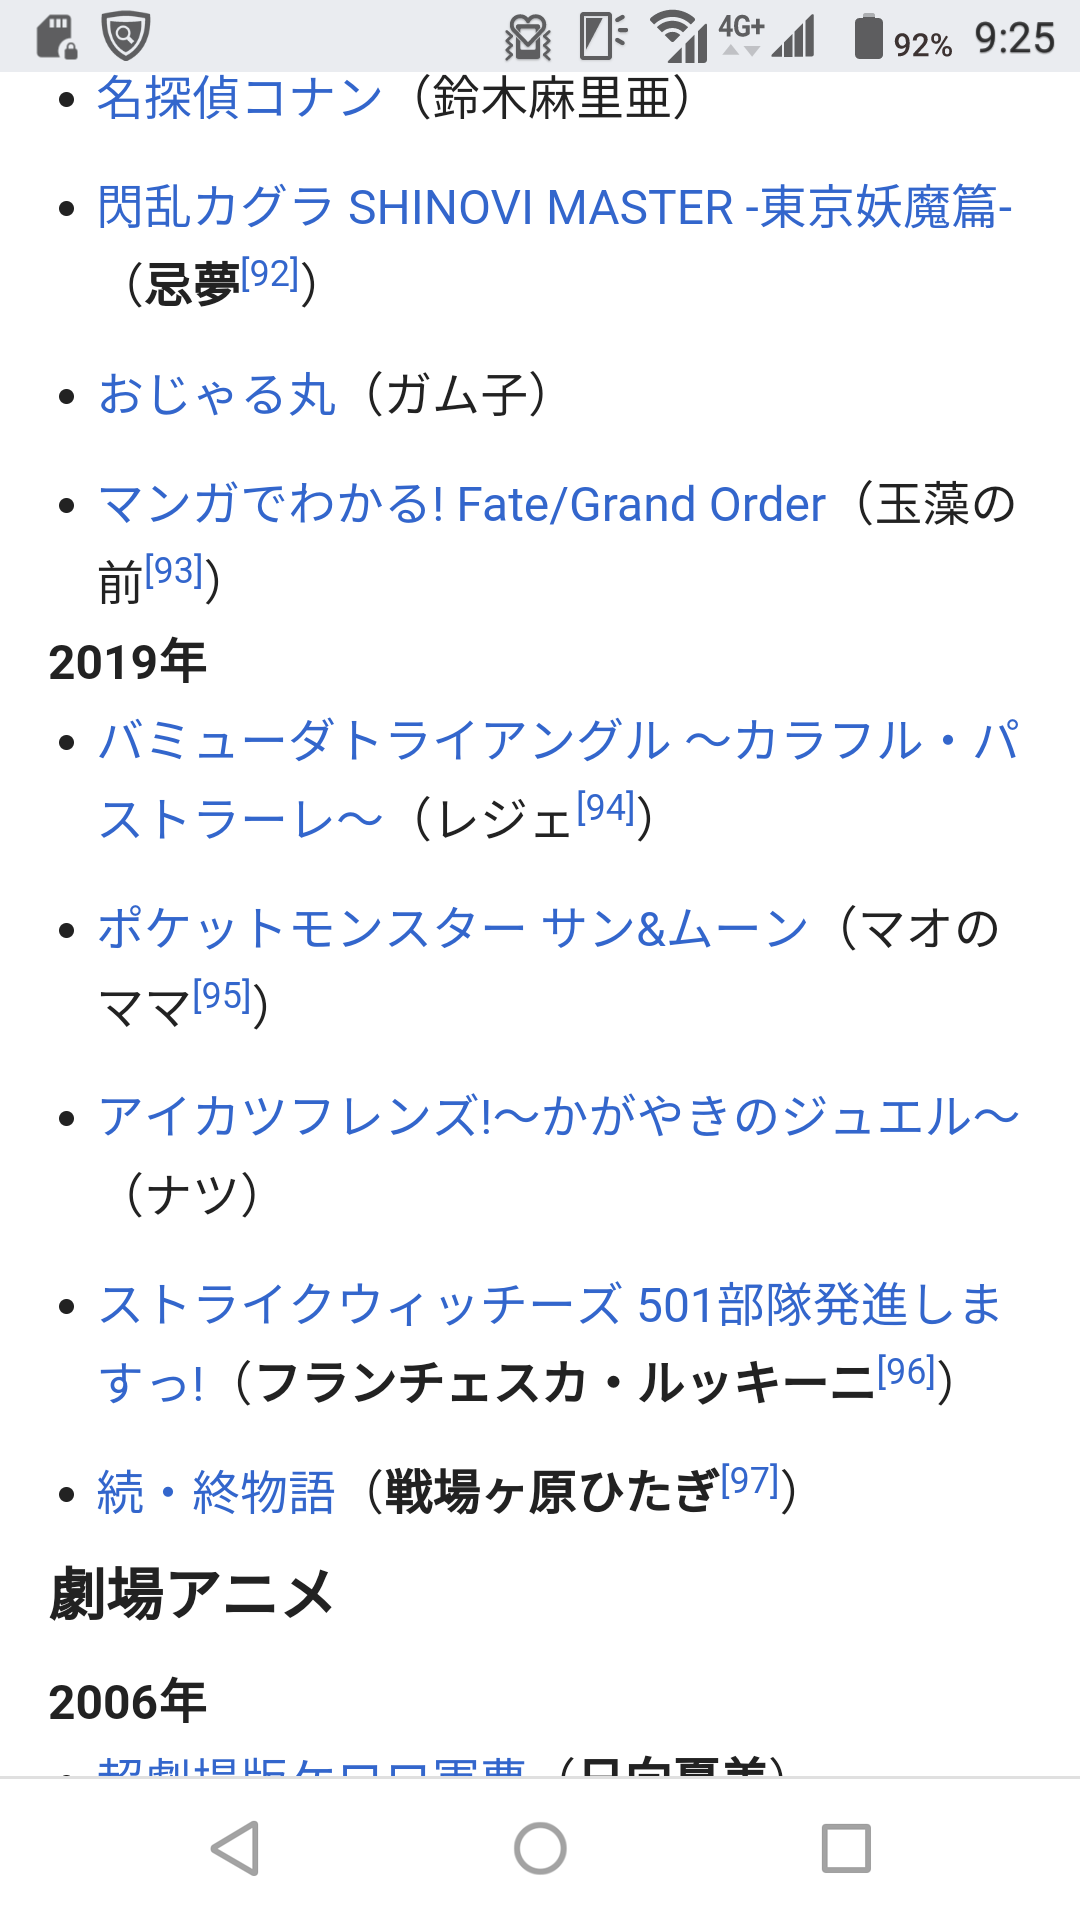Jump to footnote reference 92
The height and width of the screenshot is (1920, 1080).
[270, 273]
